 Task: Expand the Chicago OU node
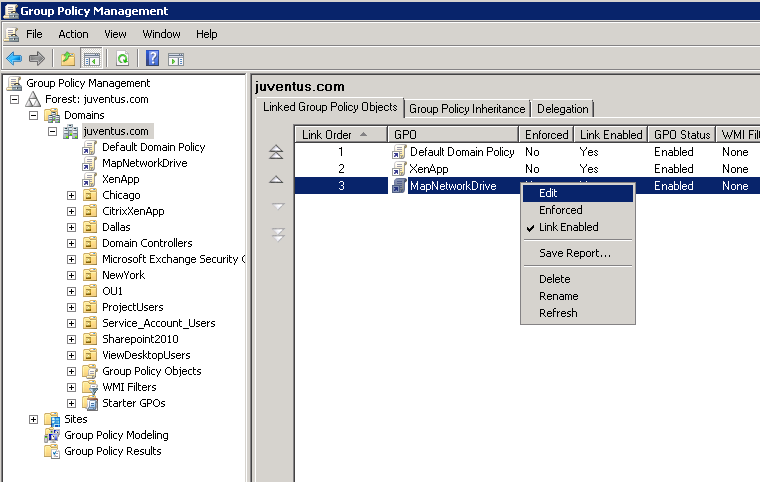71,195
